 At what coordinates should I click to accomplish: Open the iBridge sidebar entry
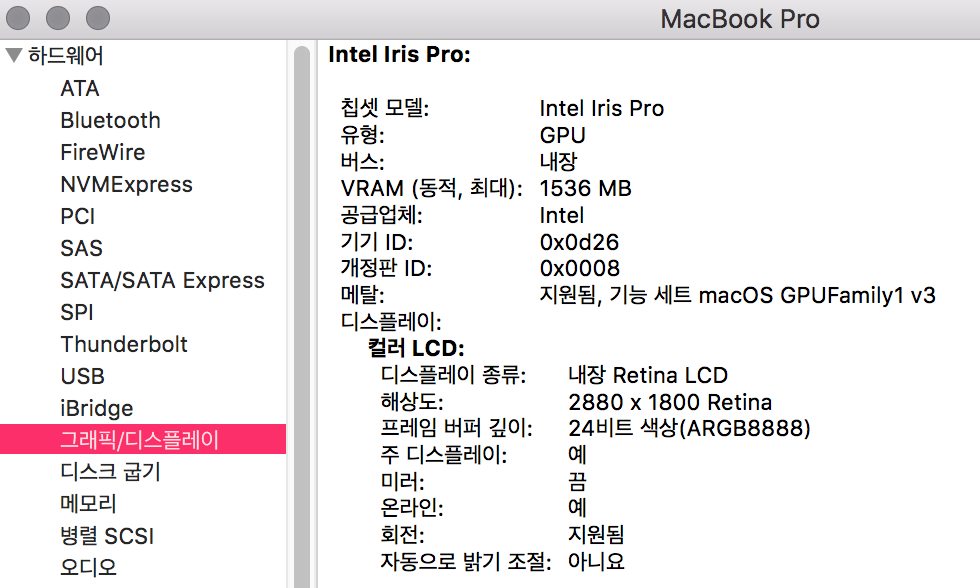pos(96,408)
